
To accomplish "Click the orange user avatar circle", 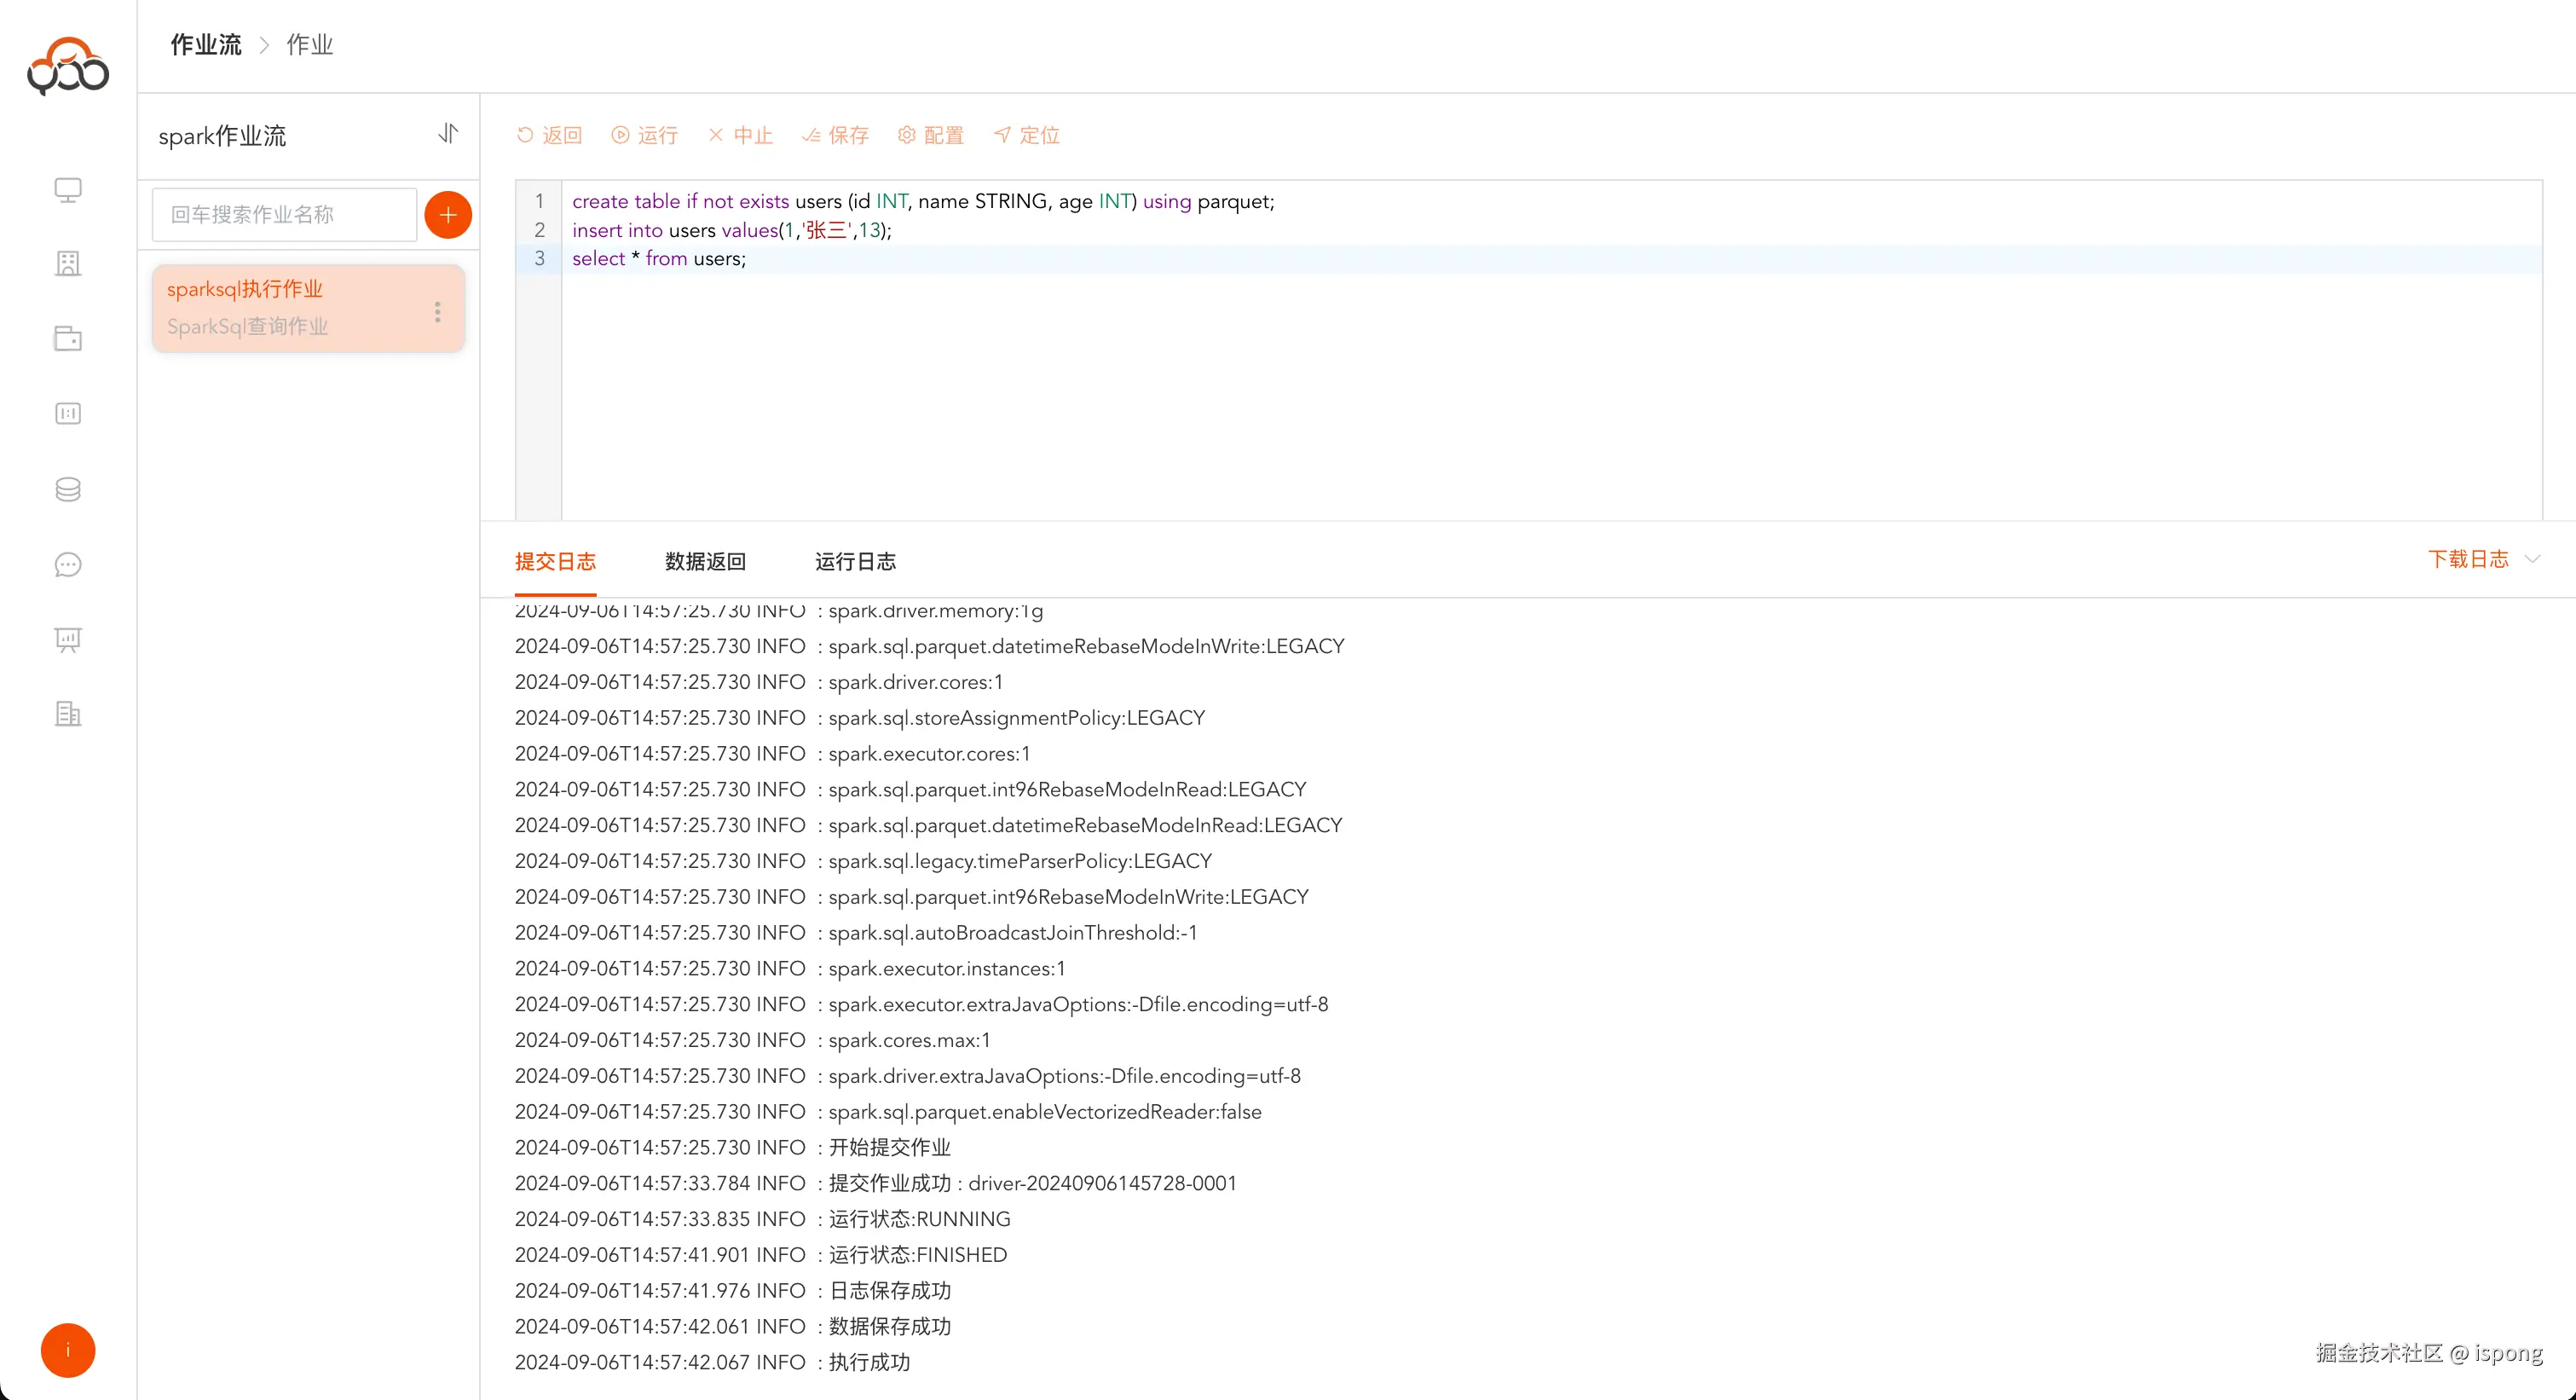I will 68,1350.
